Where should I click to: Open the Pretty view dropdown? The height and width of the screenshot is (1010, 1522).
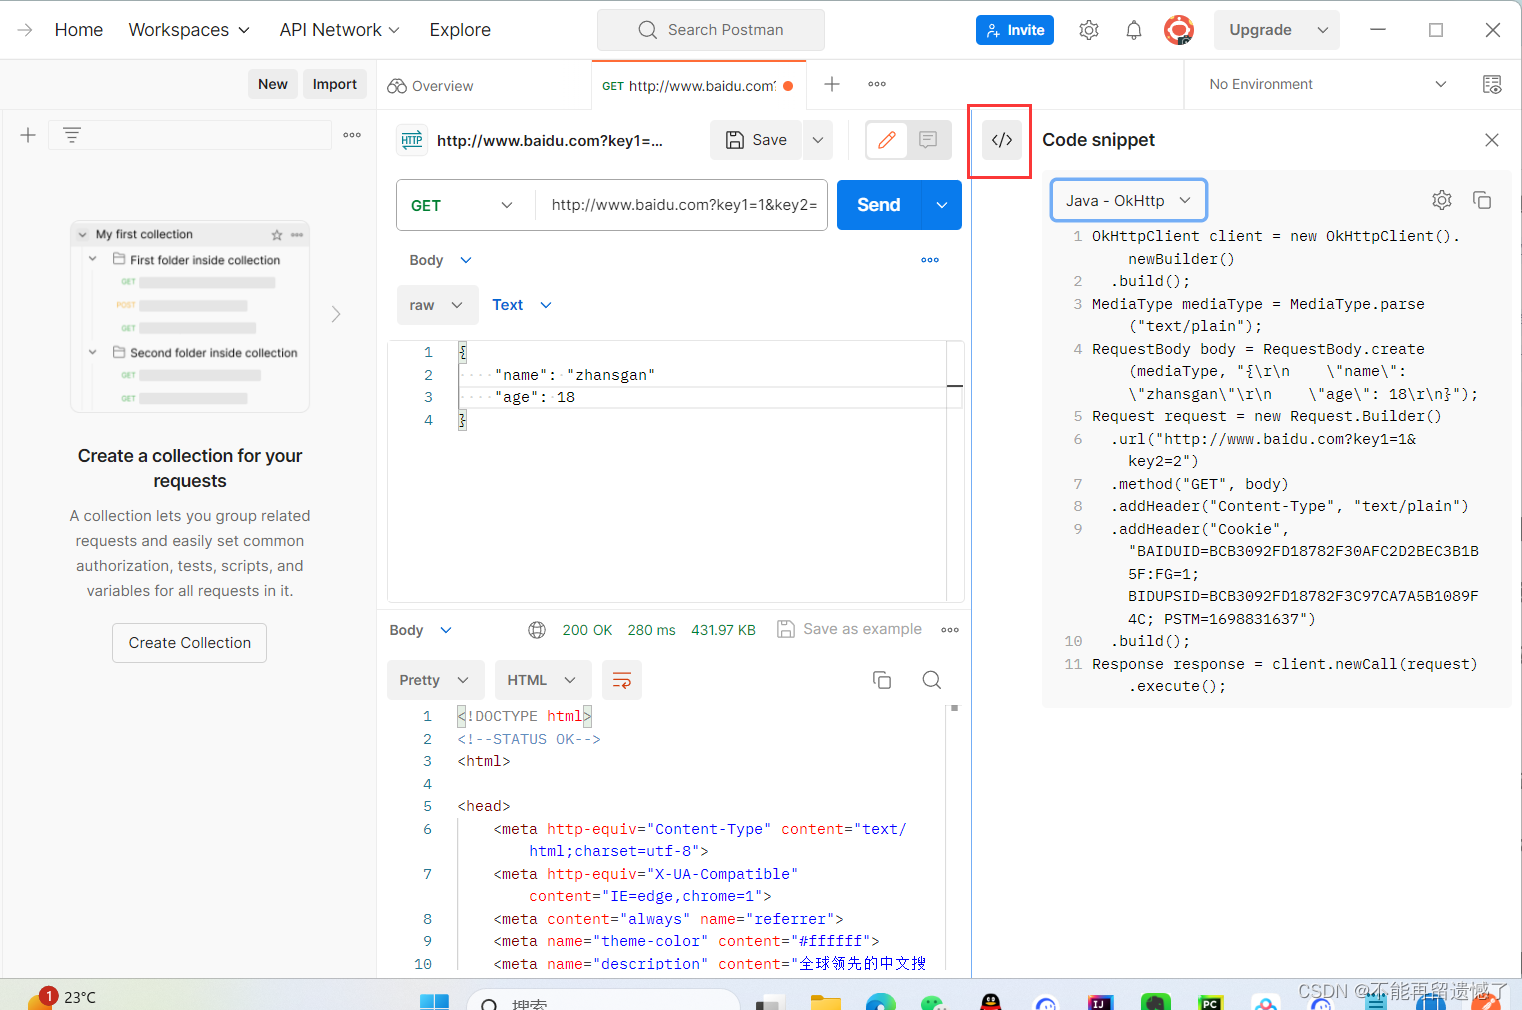[x=435, y=680]
